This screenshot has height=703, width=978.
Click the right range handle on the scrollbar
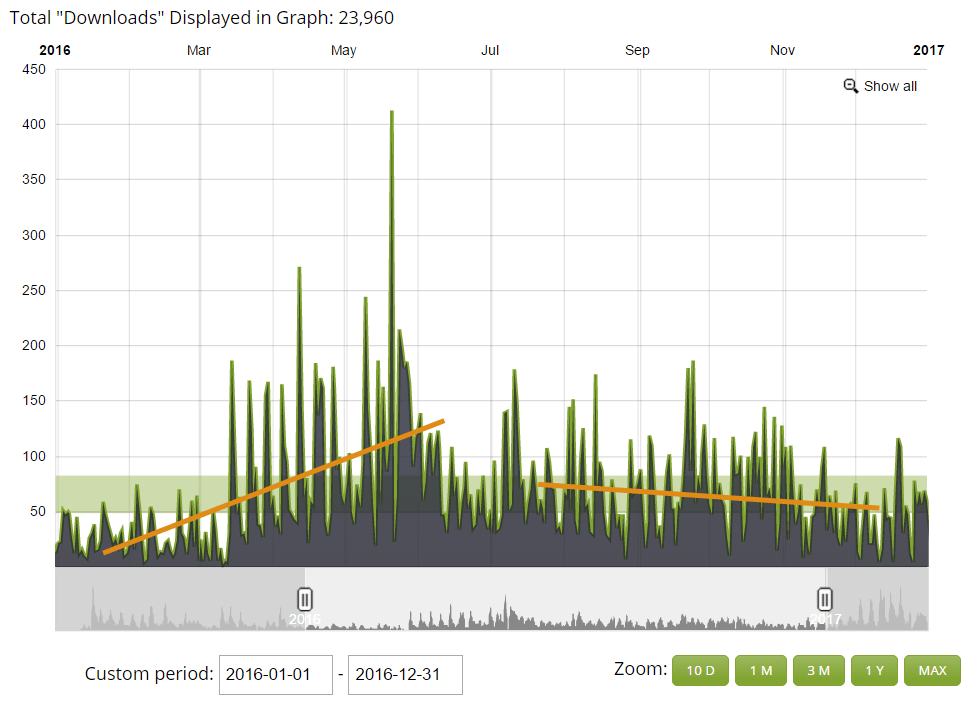click(x=825, y=599)
